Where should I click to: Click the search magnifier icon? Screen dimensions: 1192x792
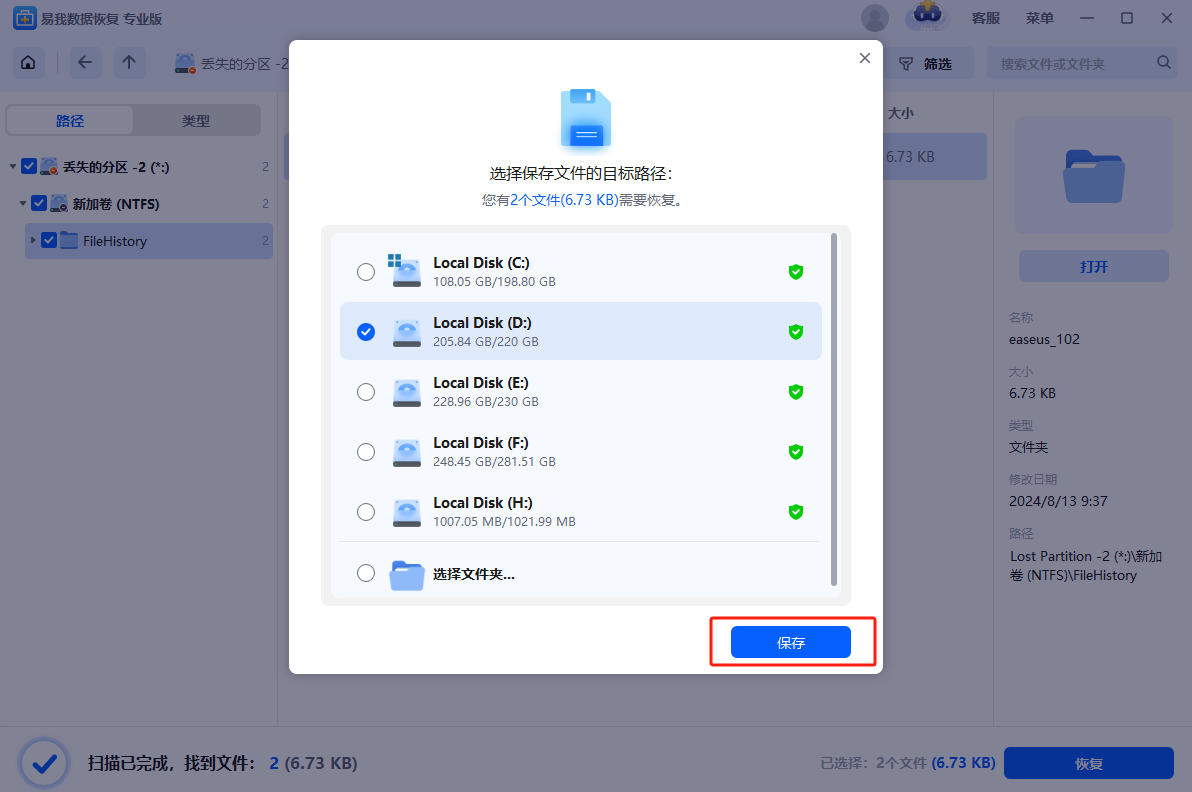1164,62
